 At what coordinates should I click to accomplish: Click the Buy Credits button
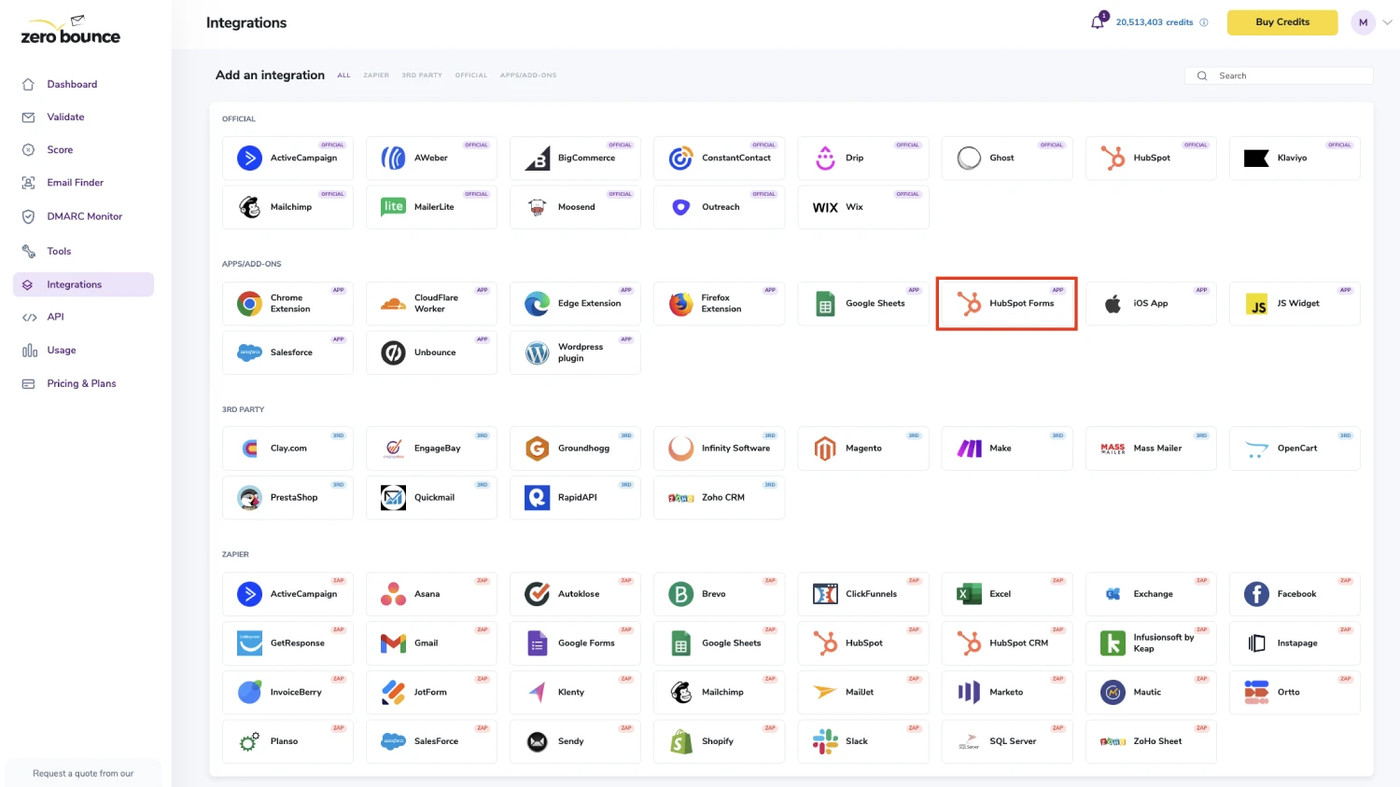(x=1281, y=21)
